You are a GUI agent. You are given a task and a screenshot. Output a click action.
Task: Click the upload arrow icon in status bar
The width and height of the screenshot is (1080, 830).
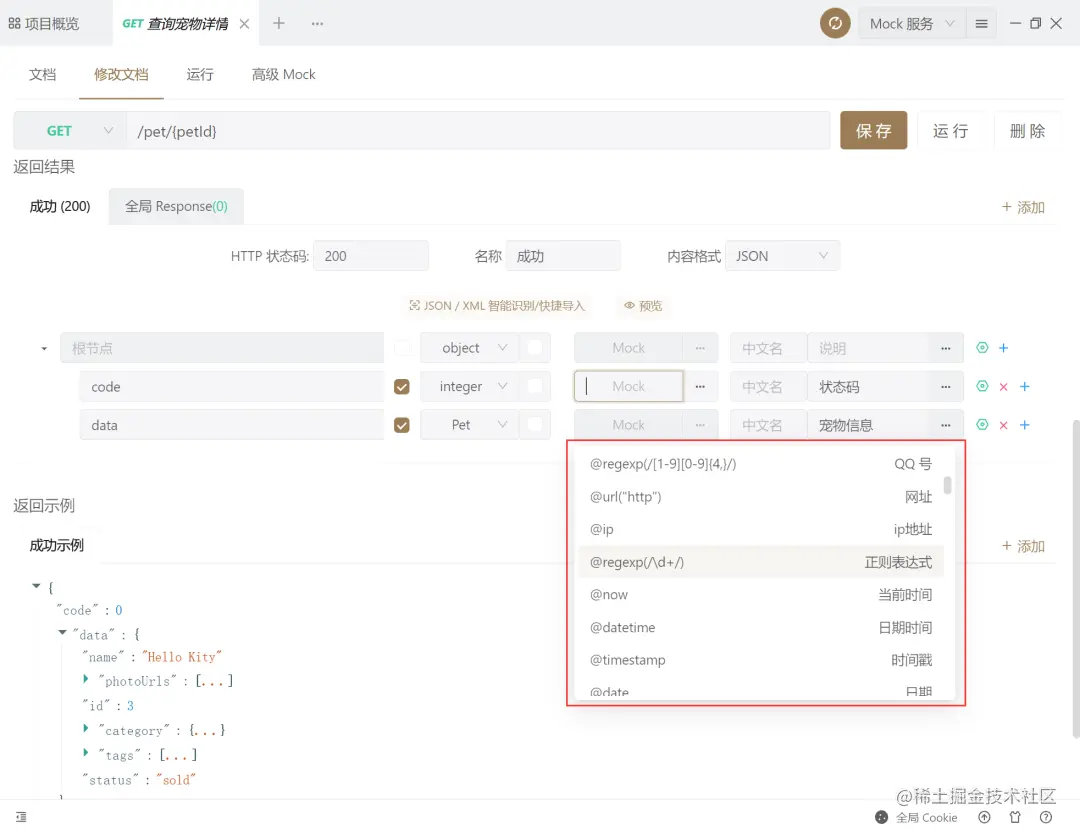(x=984, y=818)
